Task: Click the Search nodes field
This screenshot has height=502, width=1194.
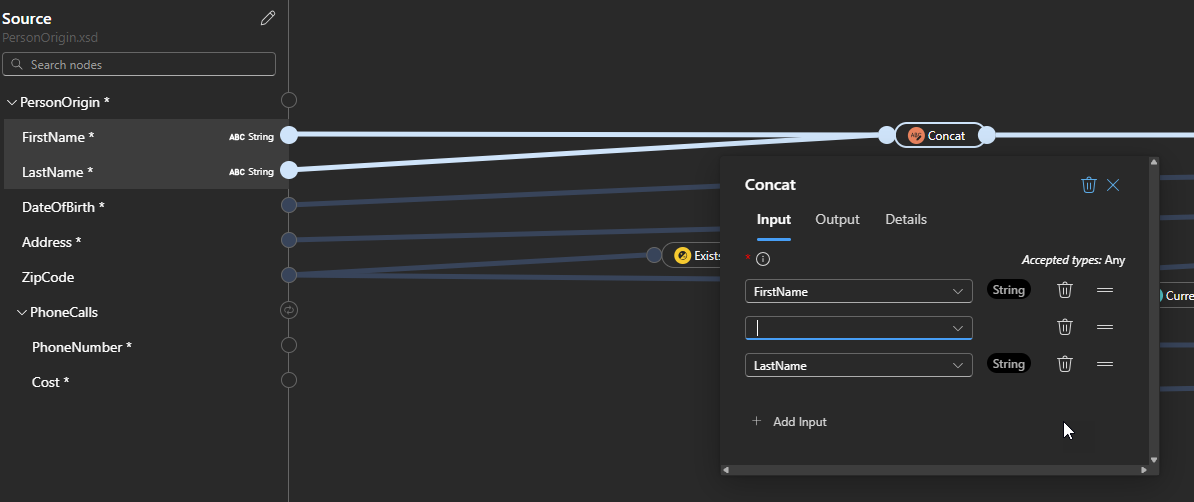Action: [x=139, y=65]
